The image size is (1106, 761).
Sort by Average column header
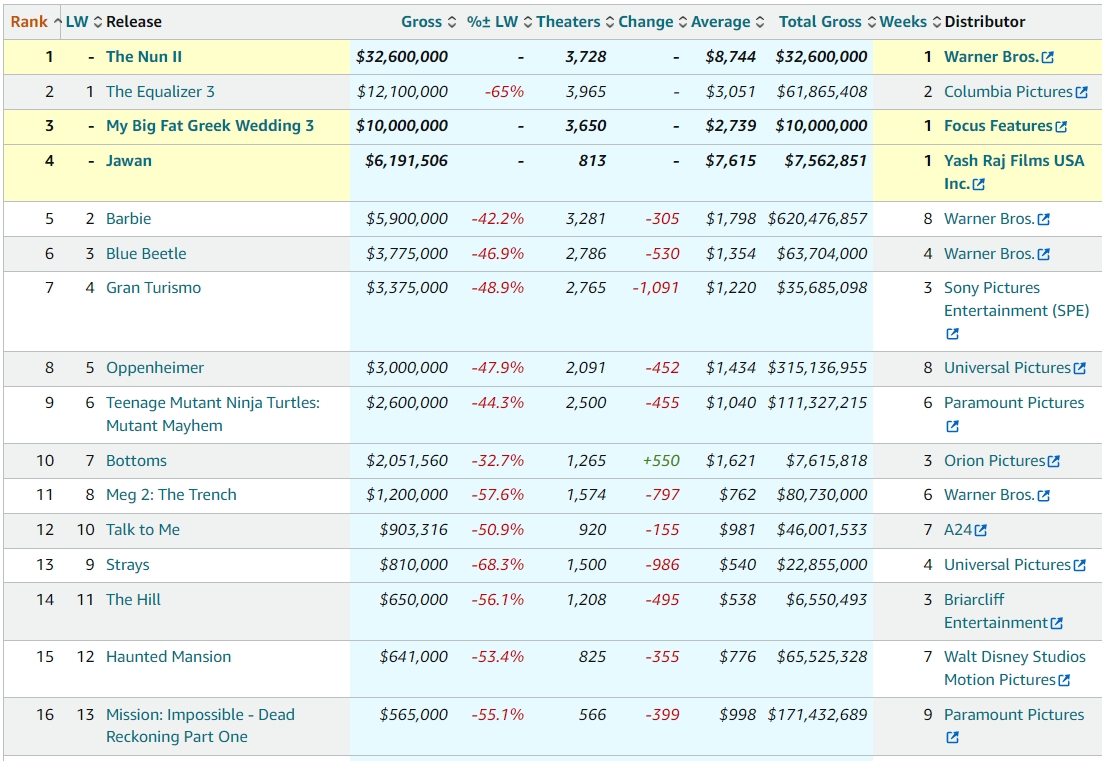coord(727,22)
